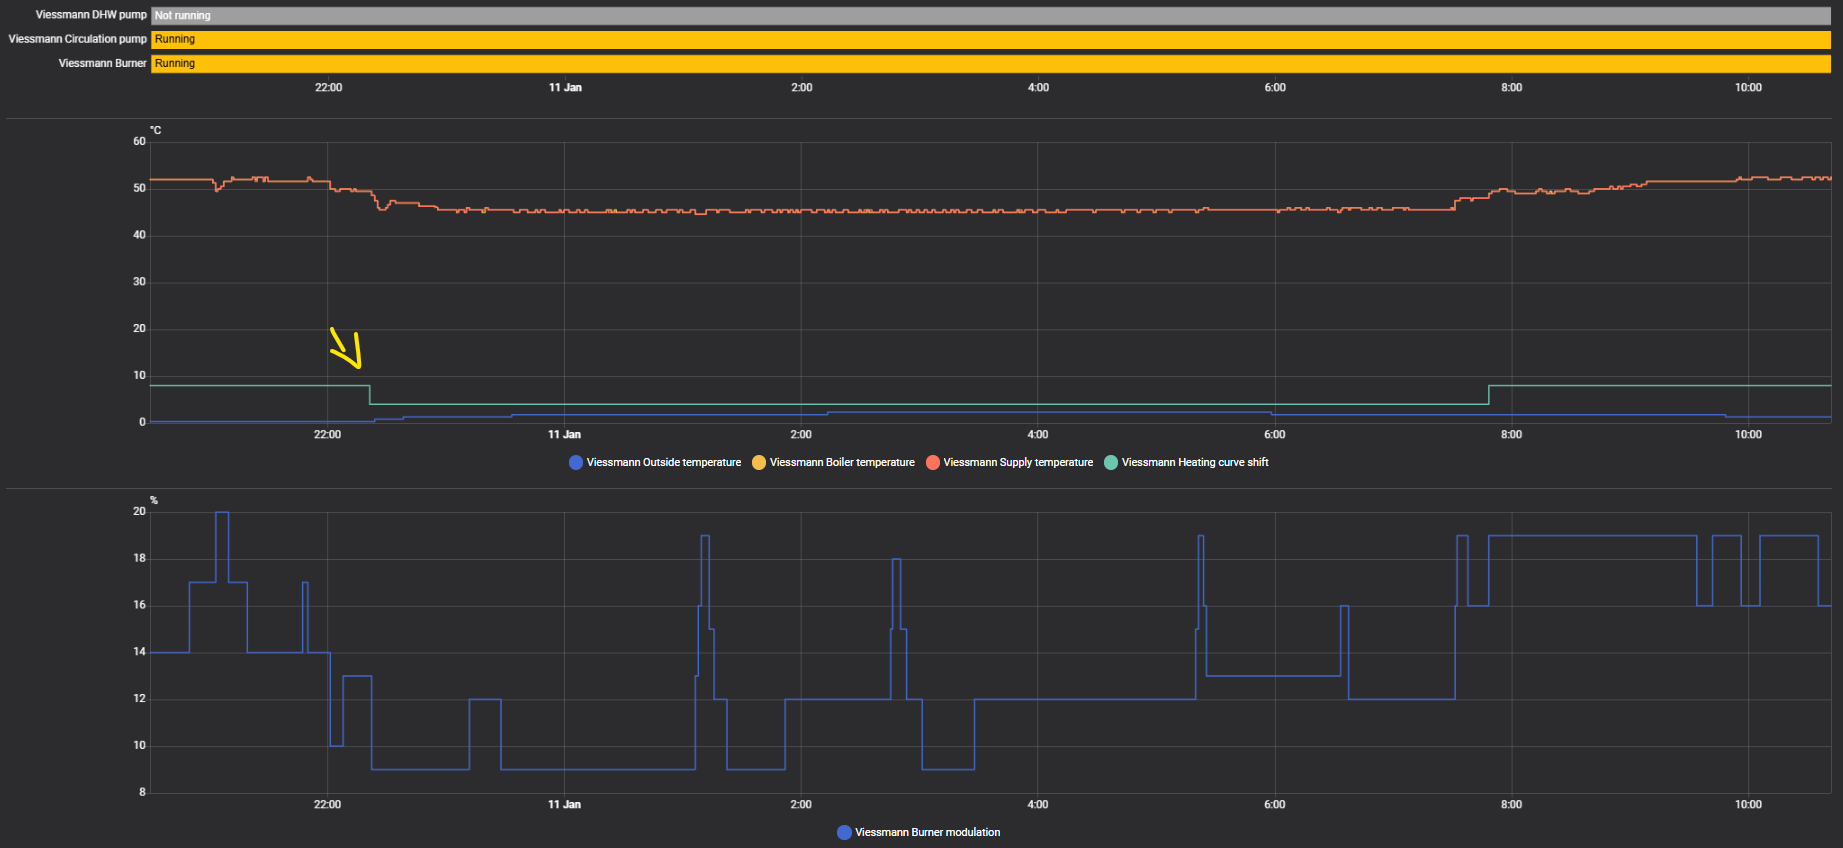Select the 'Viessmann Circulation pump' row label
The width and height of the screenshot is (1843, 848).
pos(78,39)
